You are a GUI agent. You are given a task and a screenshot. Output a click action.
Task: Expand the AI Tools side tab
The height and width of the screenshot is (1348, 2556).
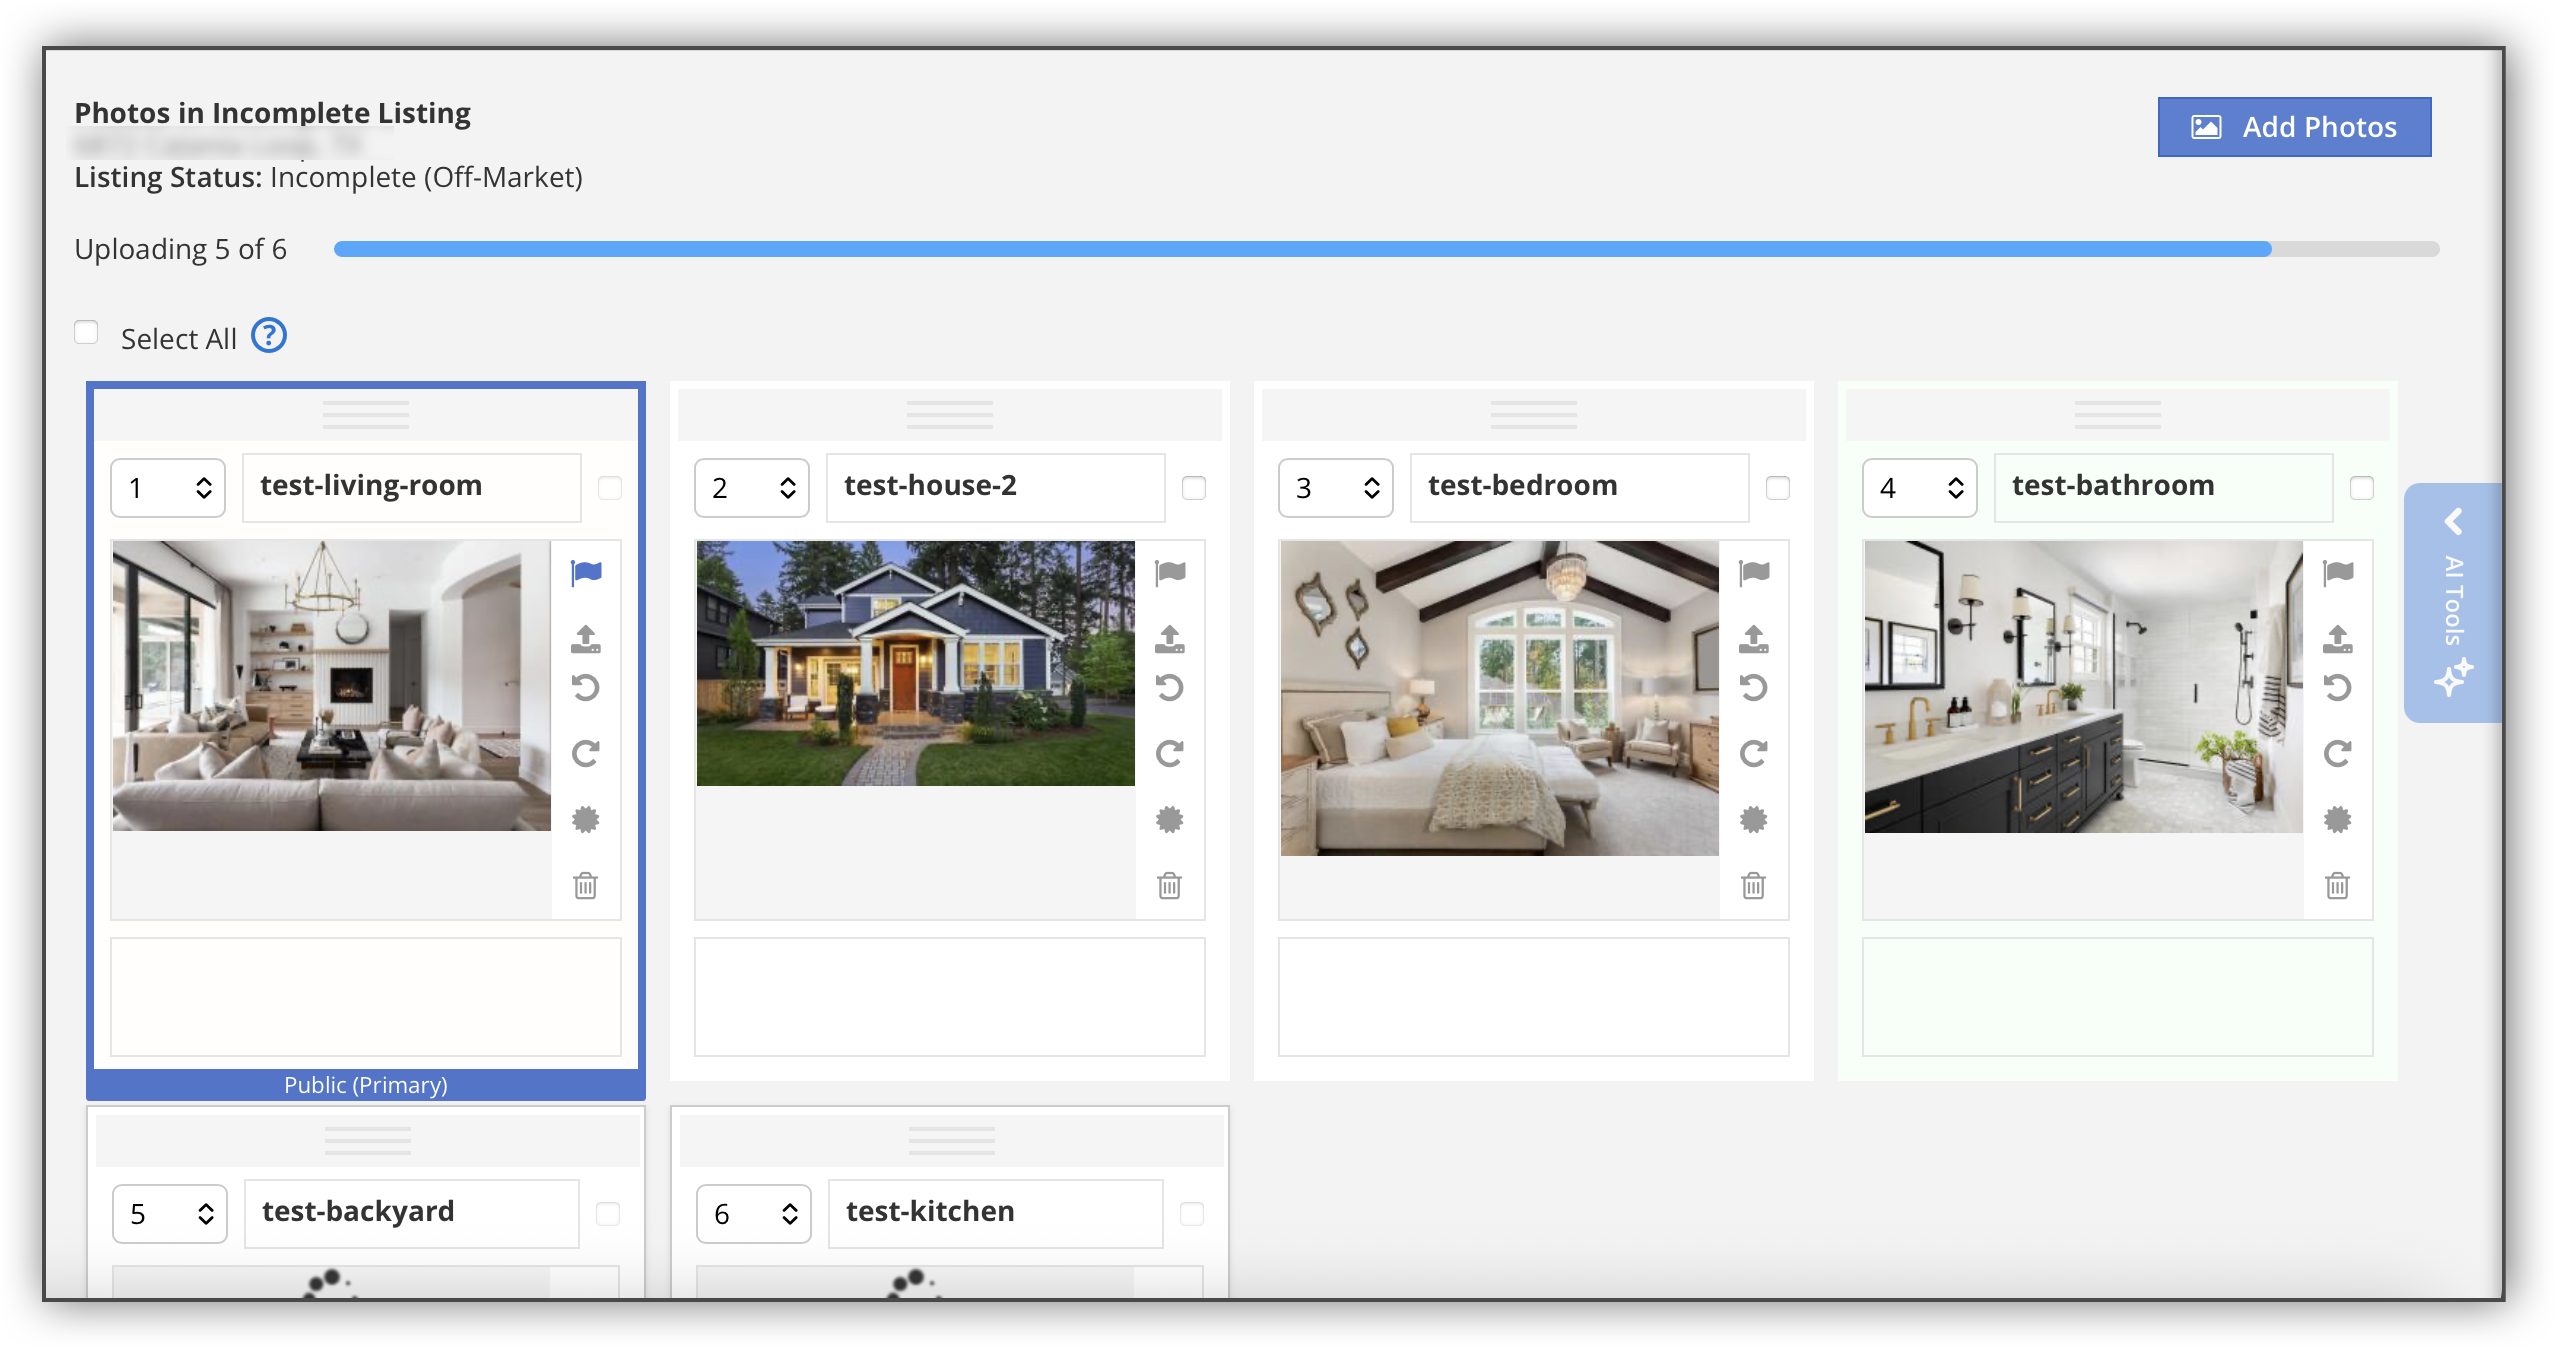click(x=2453, y=602)
